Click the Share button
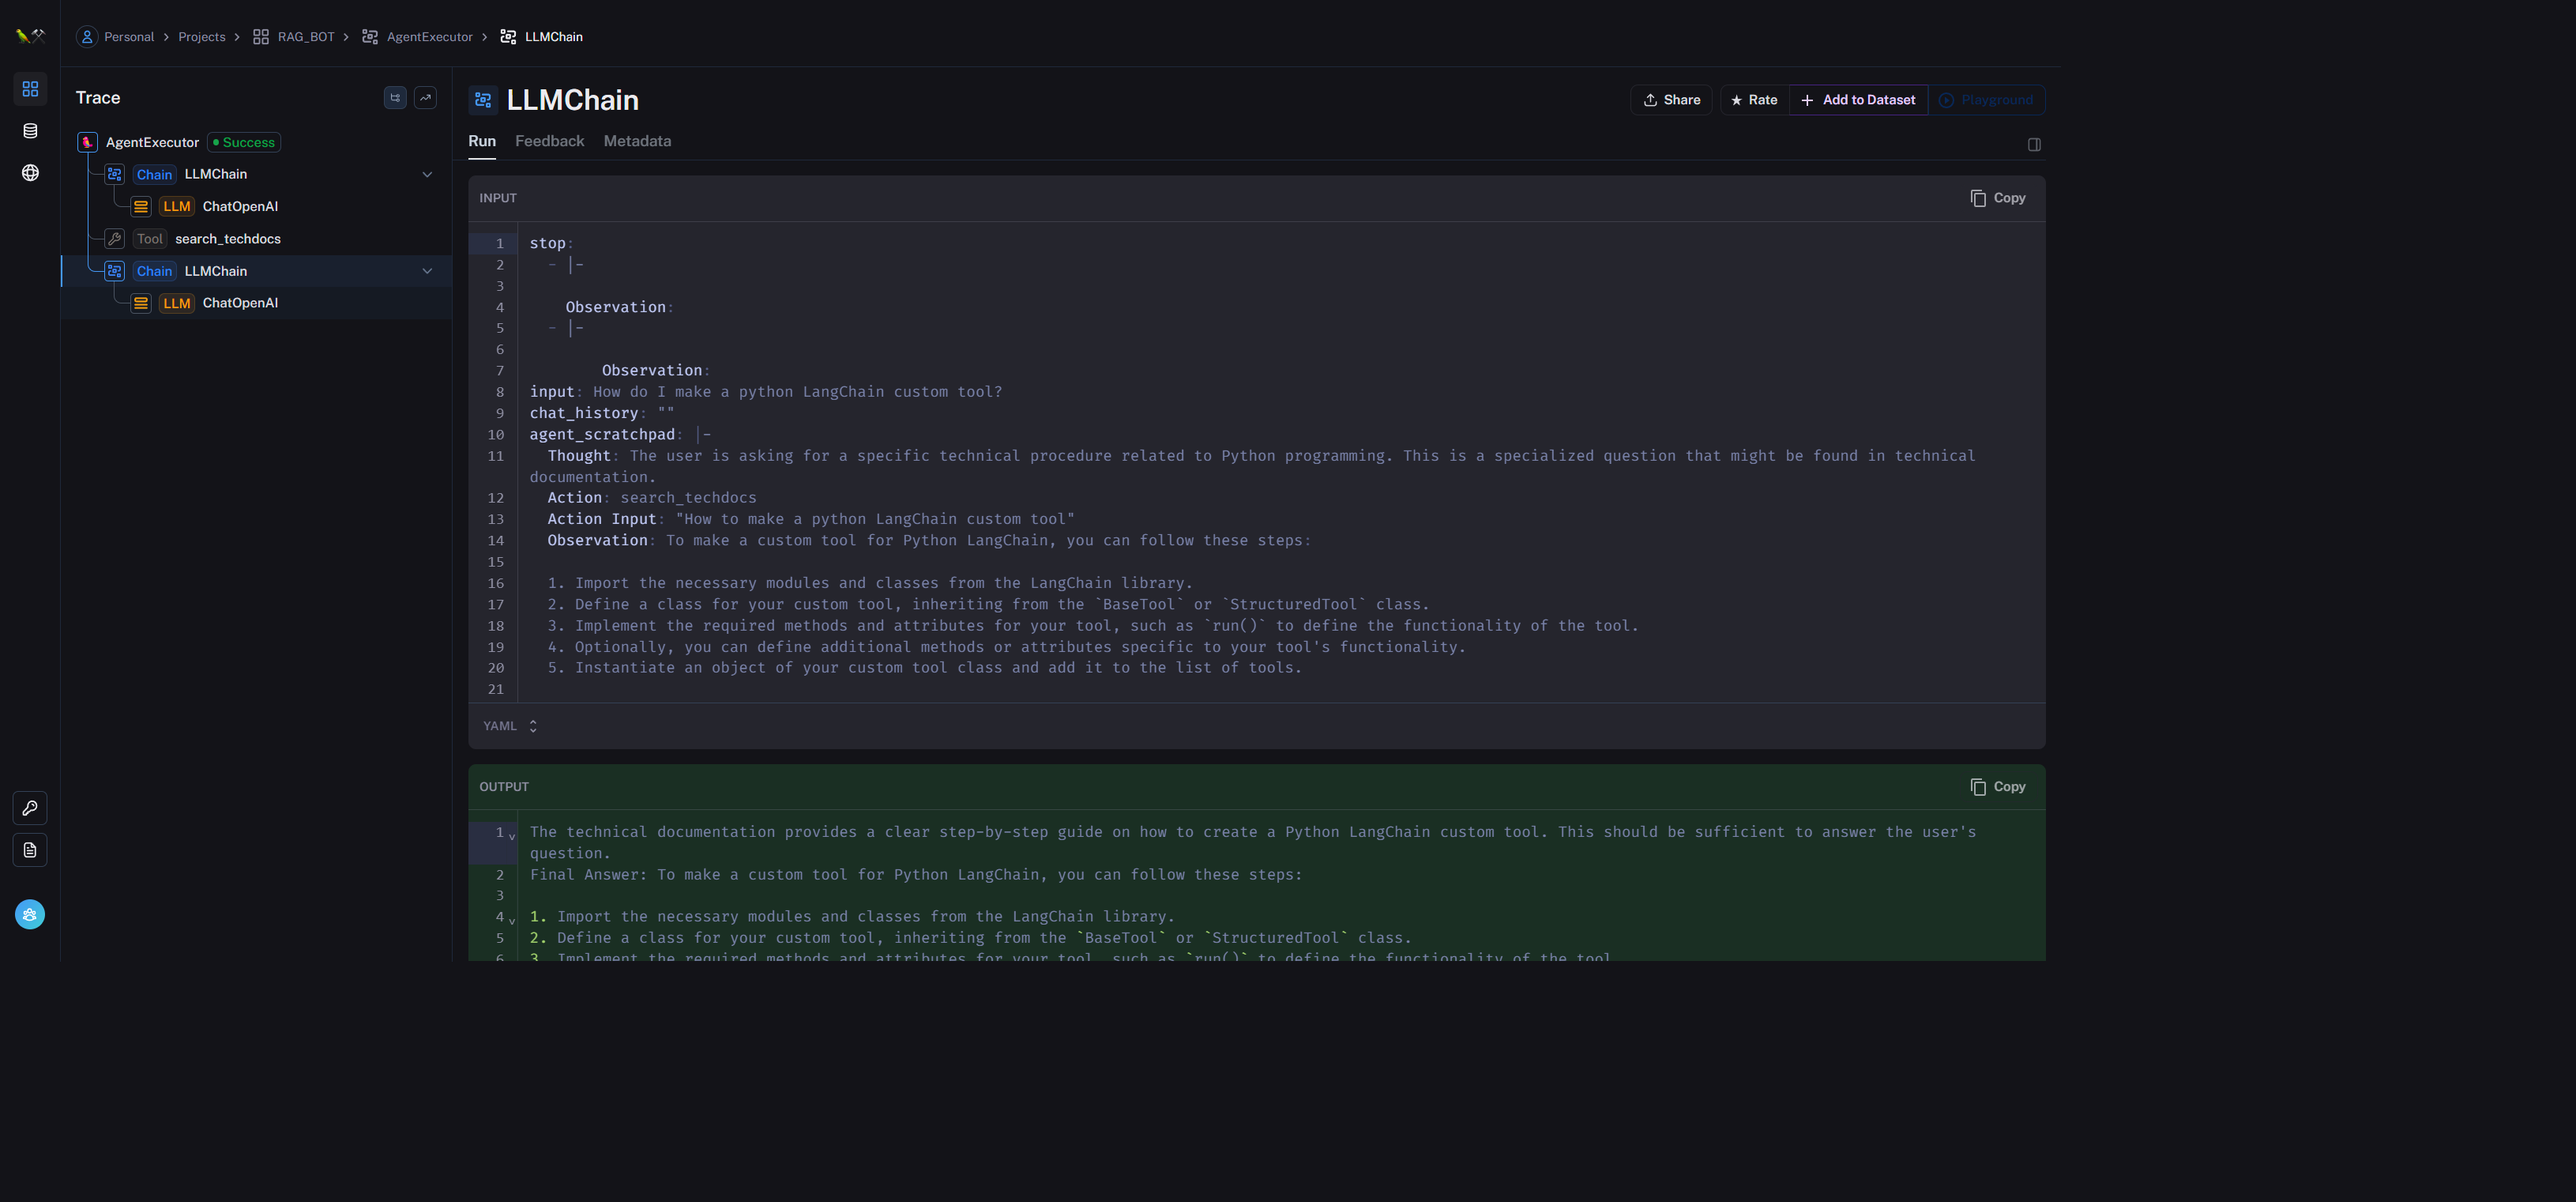 click(1671, 100)
